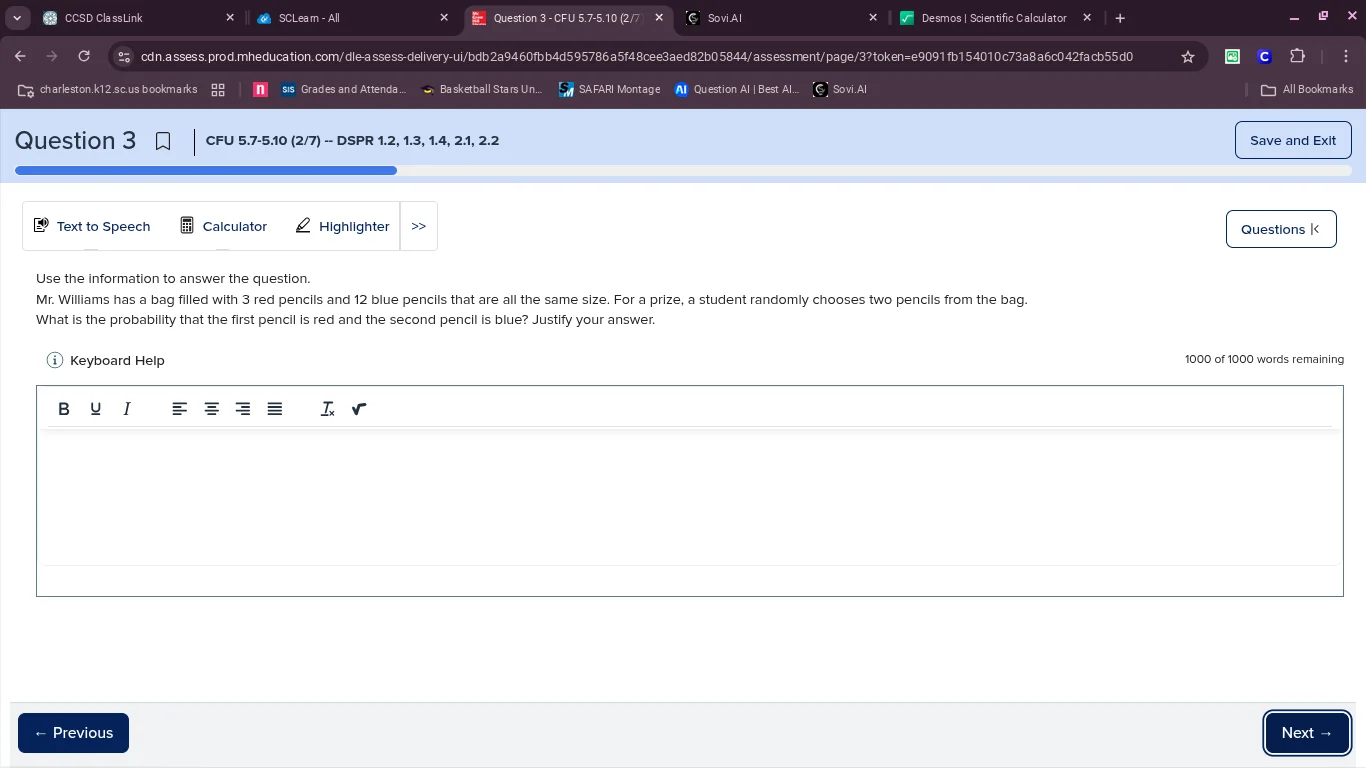The width and height of the screenshot is (1366, 768).
Task: Click inside the answer text area
Action: (x=689, y=497)
